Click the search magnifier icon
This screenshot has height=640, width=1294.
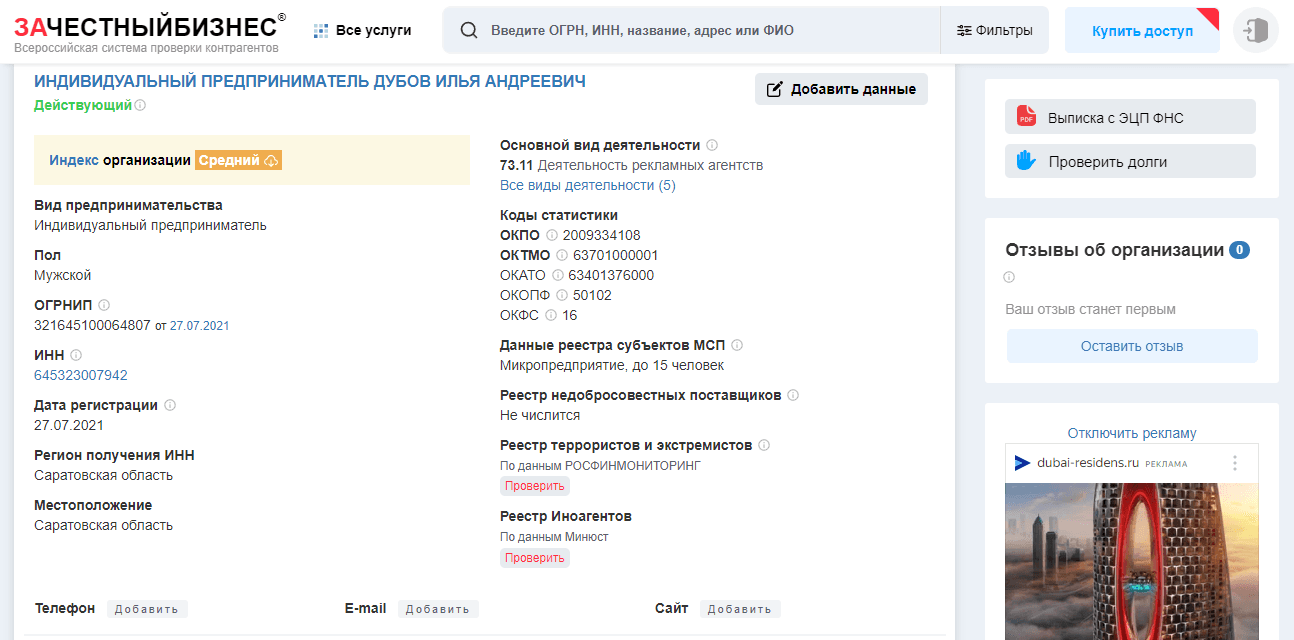point(468,30)
